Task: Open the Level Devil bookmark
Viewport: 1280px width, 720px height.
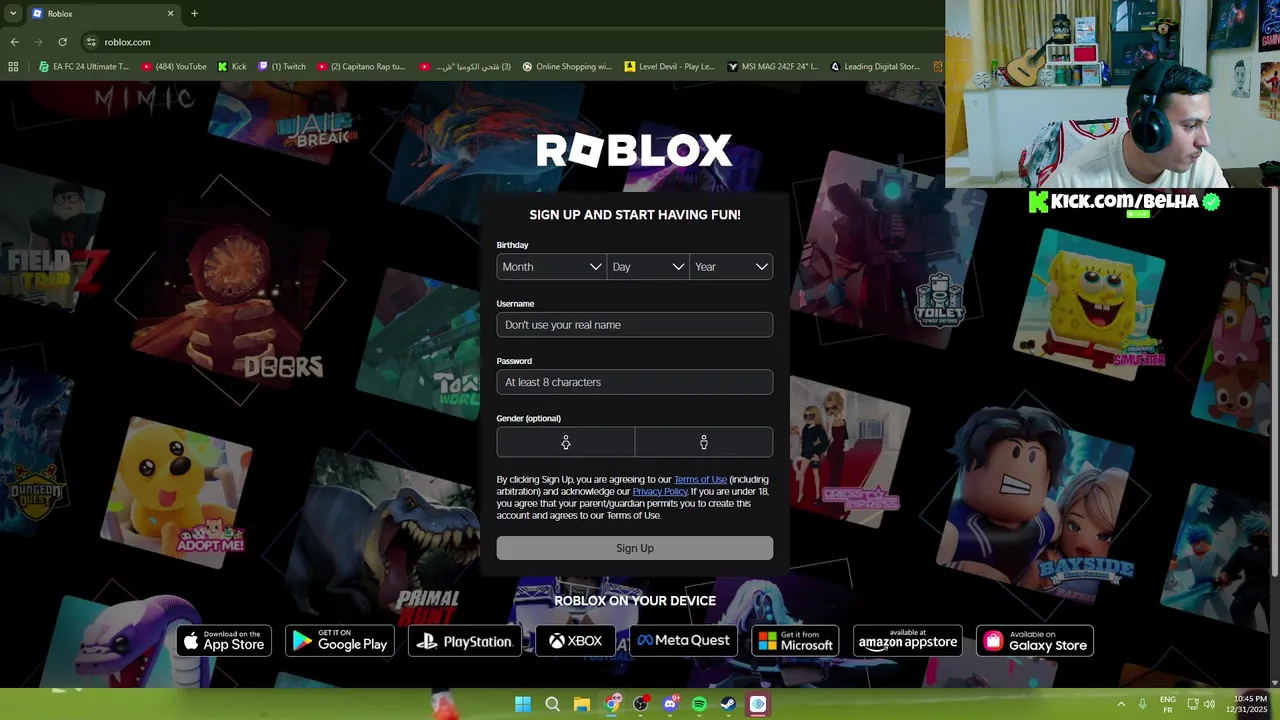Action: click(669, 67)
